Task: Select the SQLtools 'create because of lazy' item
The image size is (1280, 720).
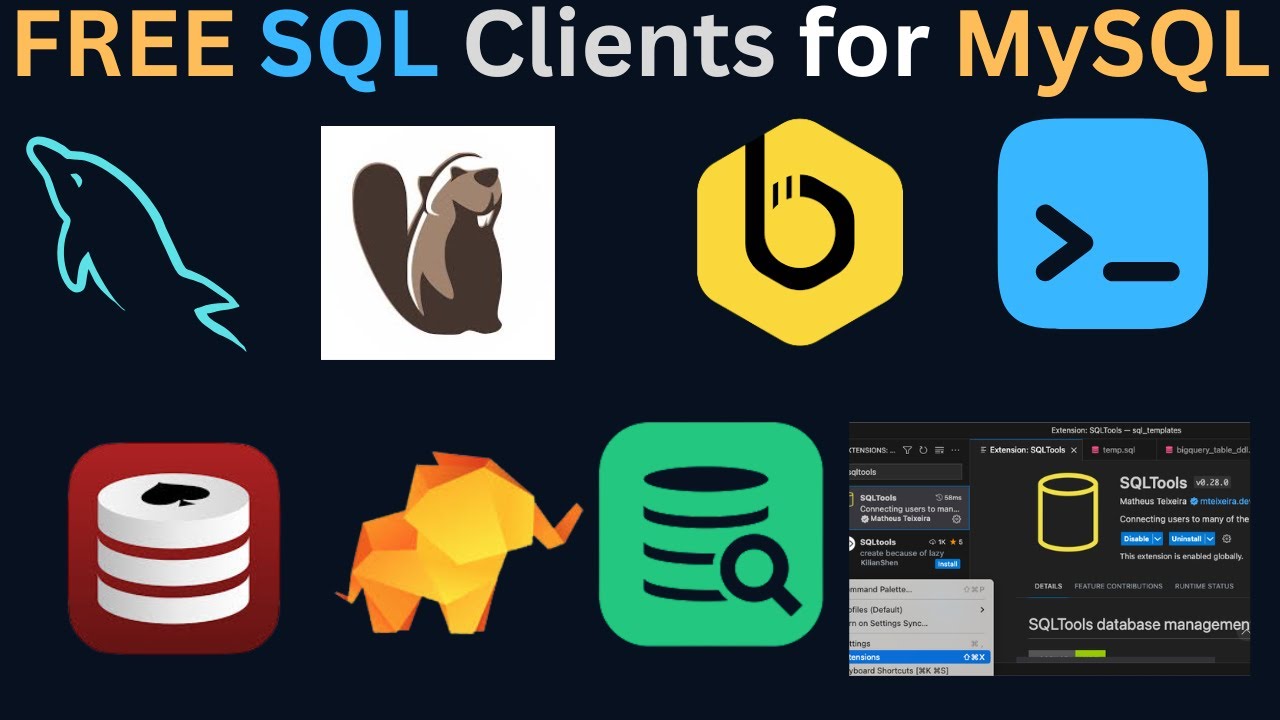Action: click(909, 552)
